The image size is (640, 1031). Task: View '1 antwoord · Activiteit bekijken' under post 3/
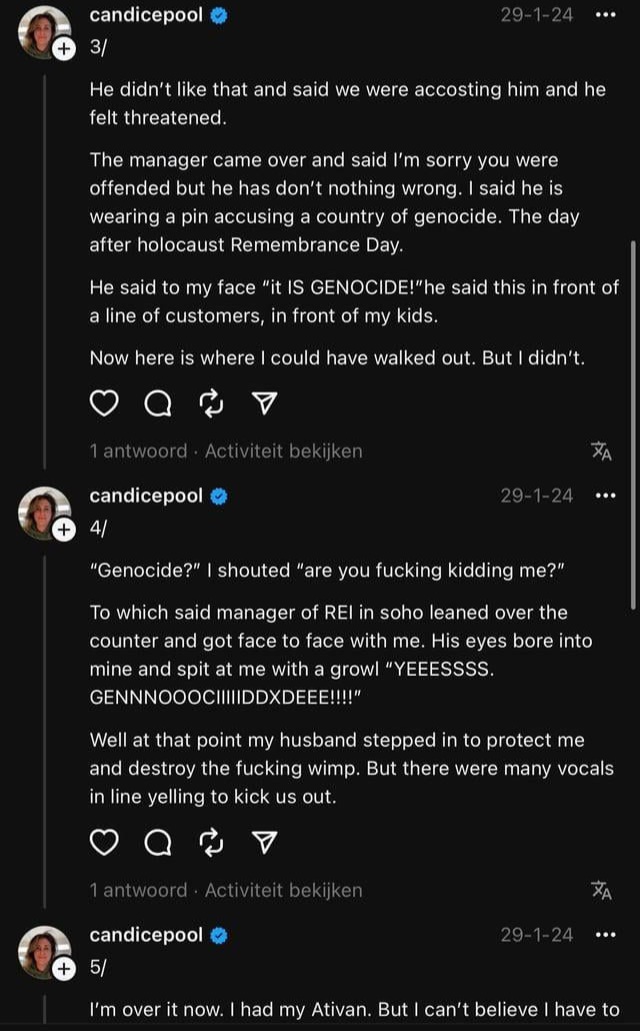tap(226, 451)
